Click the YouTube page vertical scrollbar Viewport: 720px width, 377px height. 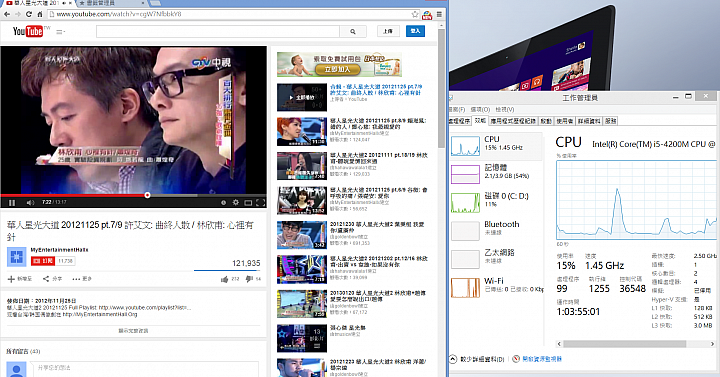coord(441,88)
